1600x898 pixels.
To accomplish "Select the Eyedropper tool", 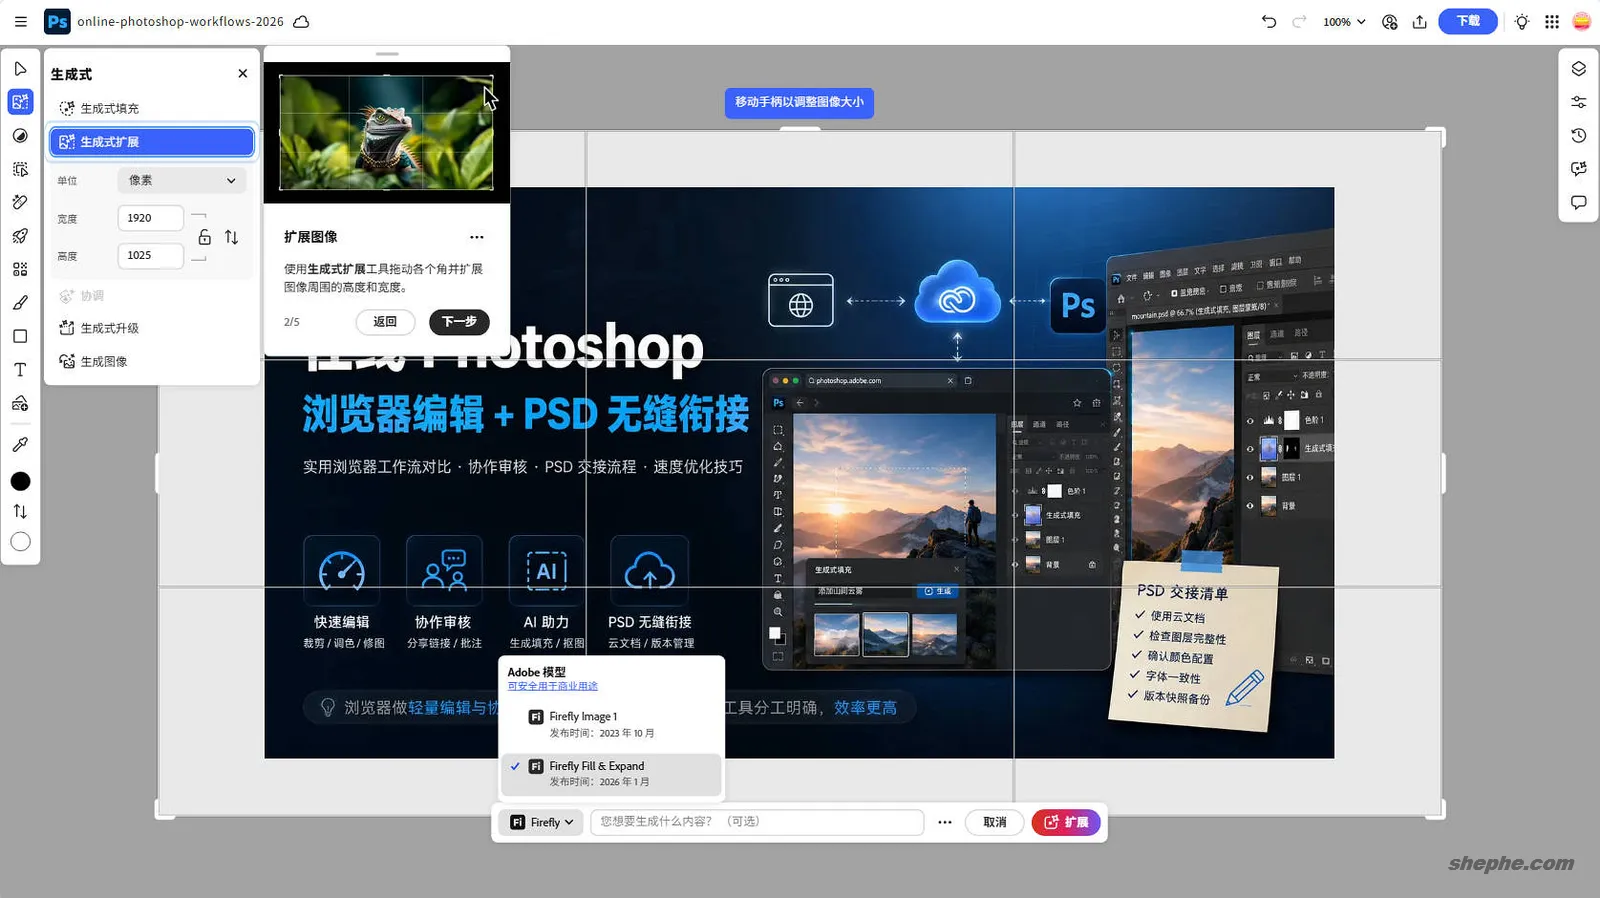I will (x=20, y=444).
